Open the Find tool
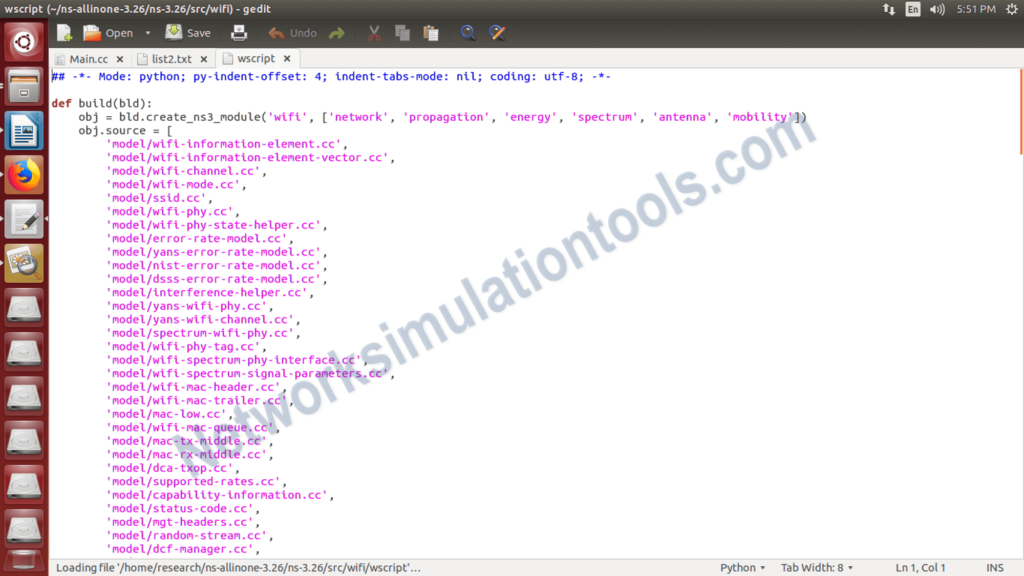The width and height of the screenshot is (1024, 576). point(467,32)
